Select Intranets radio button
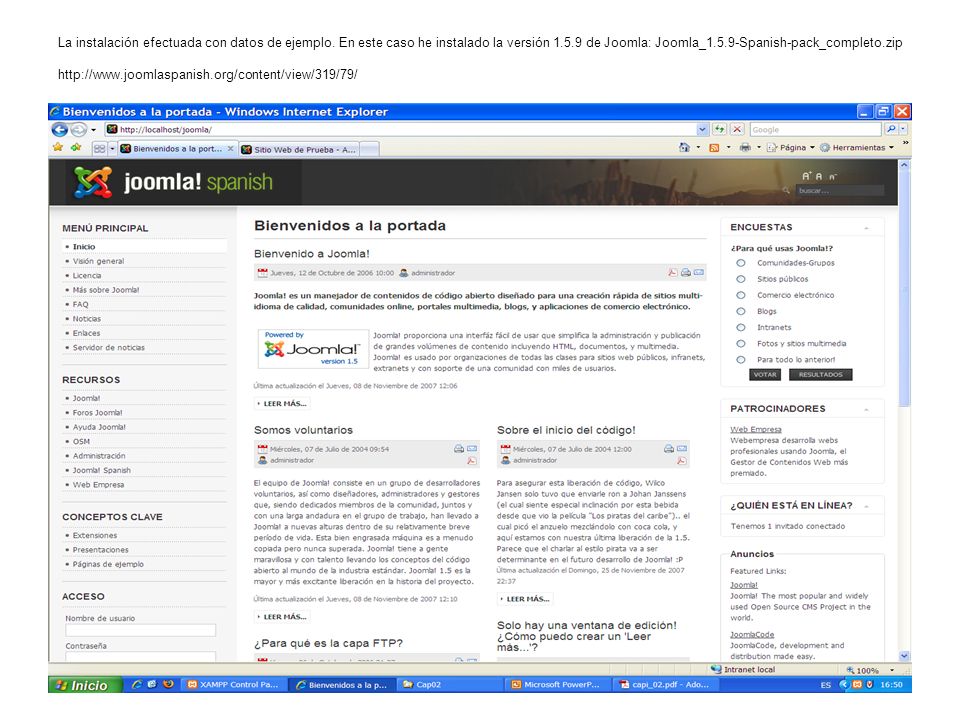 pos(741,328)
